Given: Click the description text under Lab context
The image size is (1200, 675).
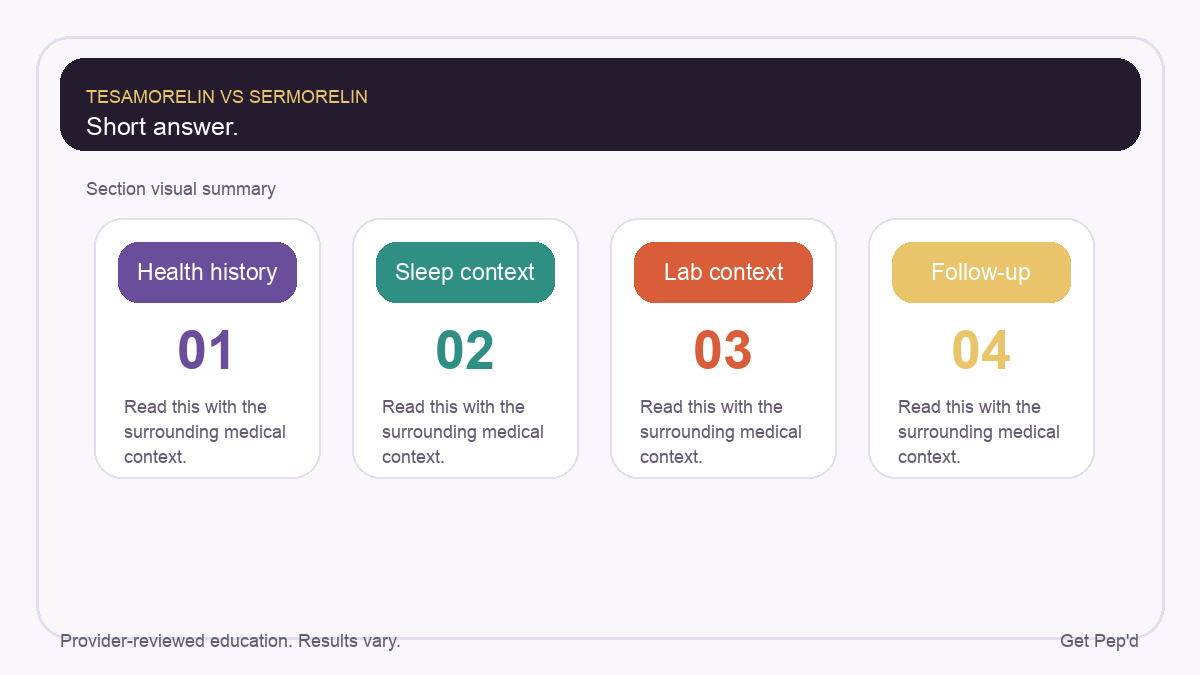Looking at the screenshot, I should (721, 432).
